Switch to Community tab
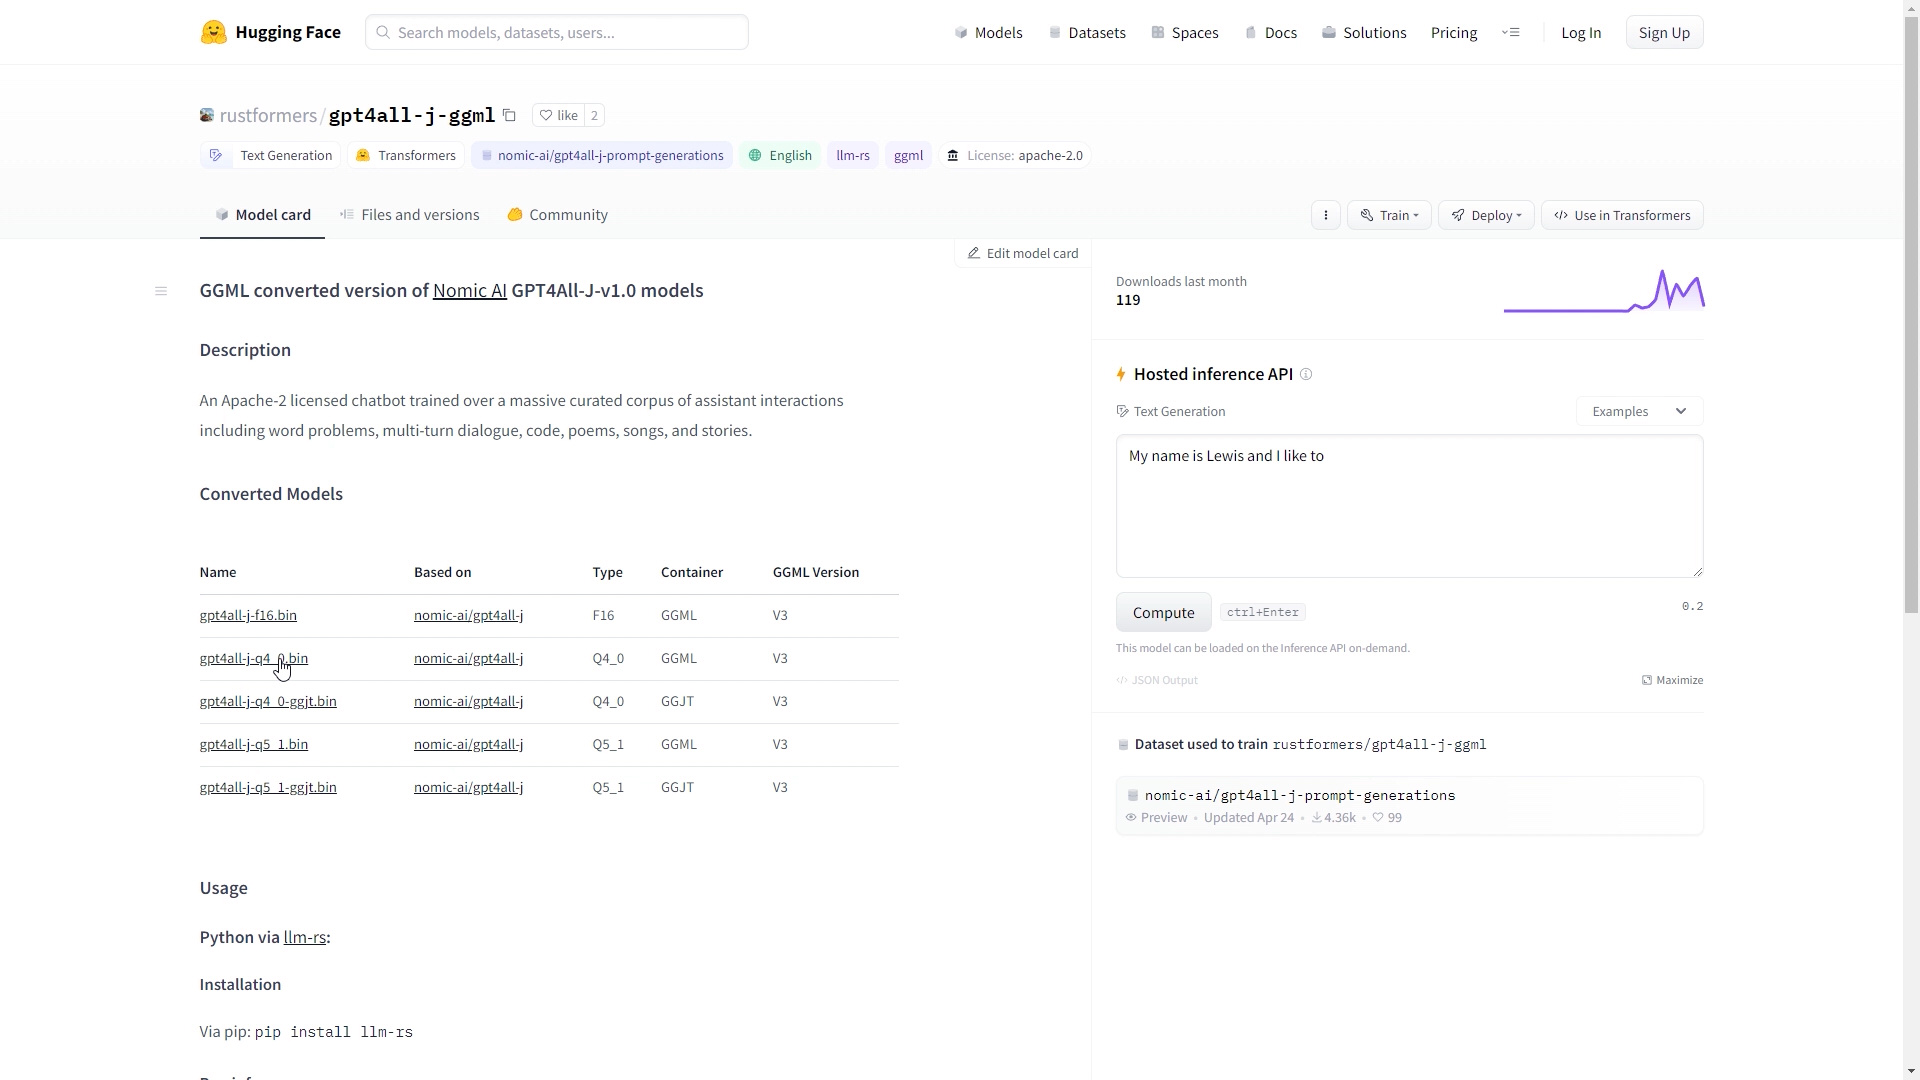Viewport: 1920px width, 1080px height. (557, 215)
